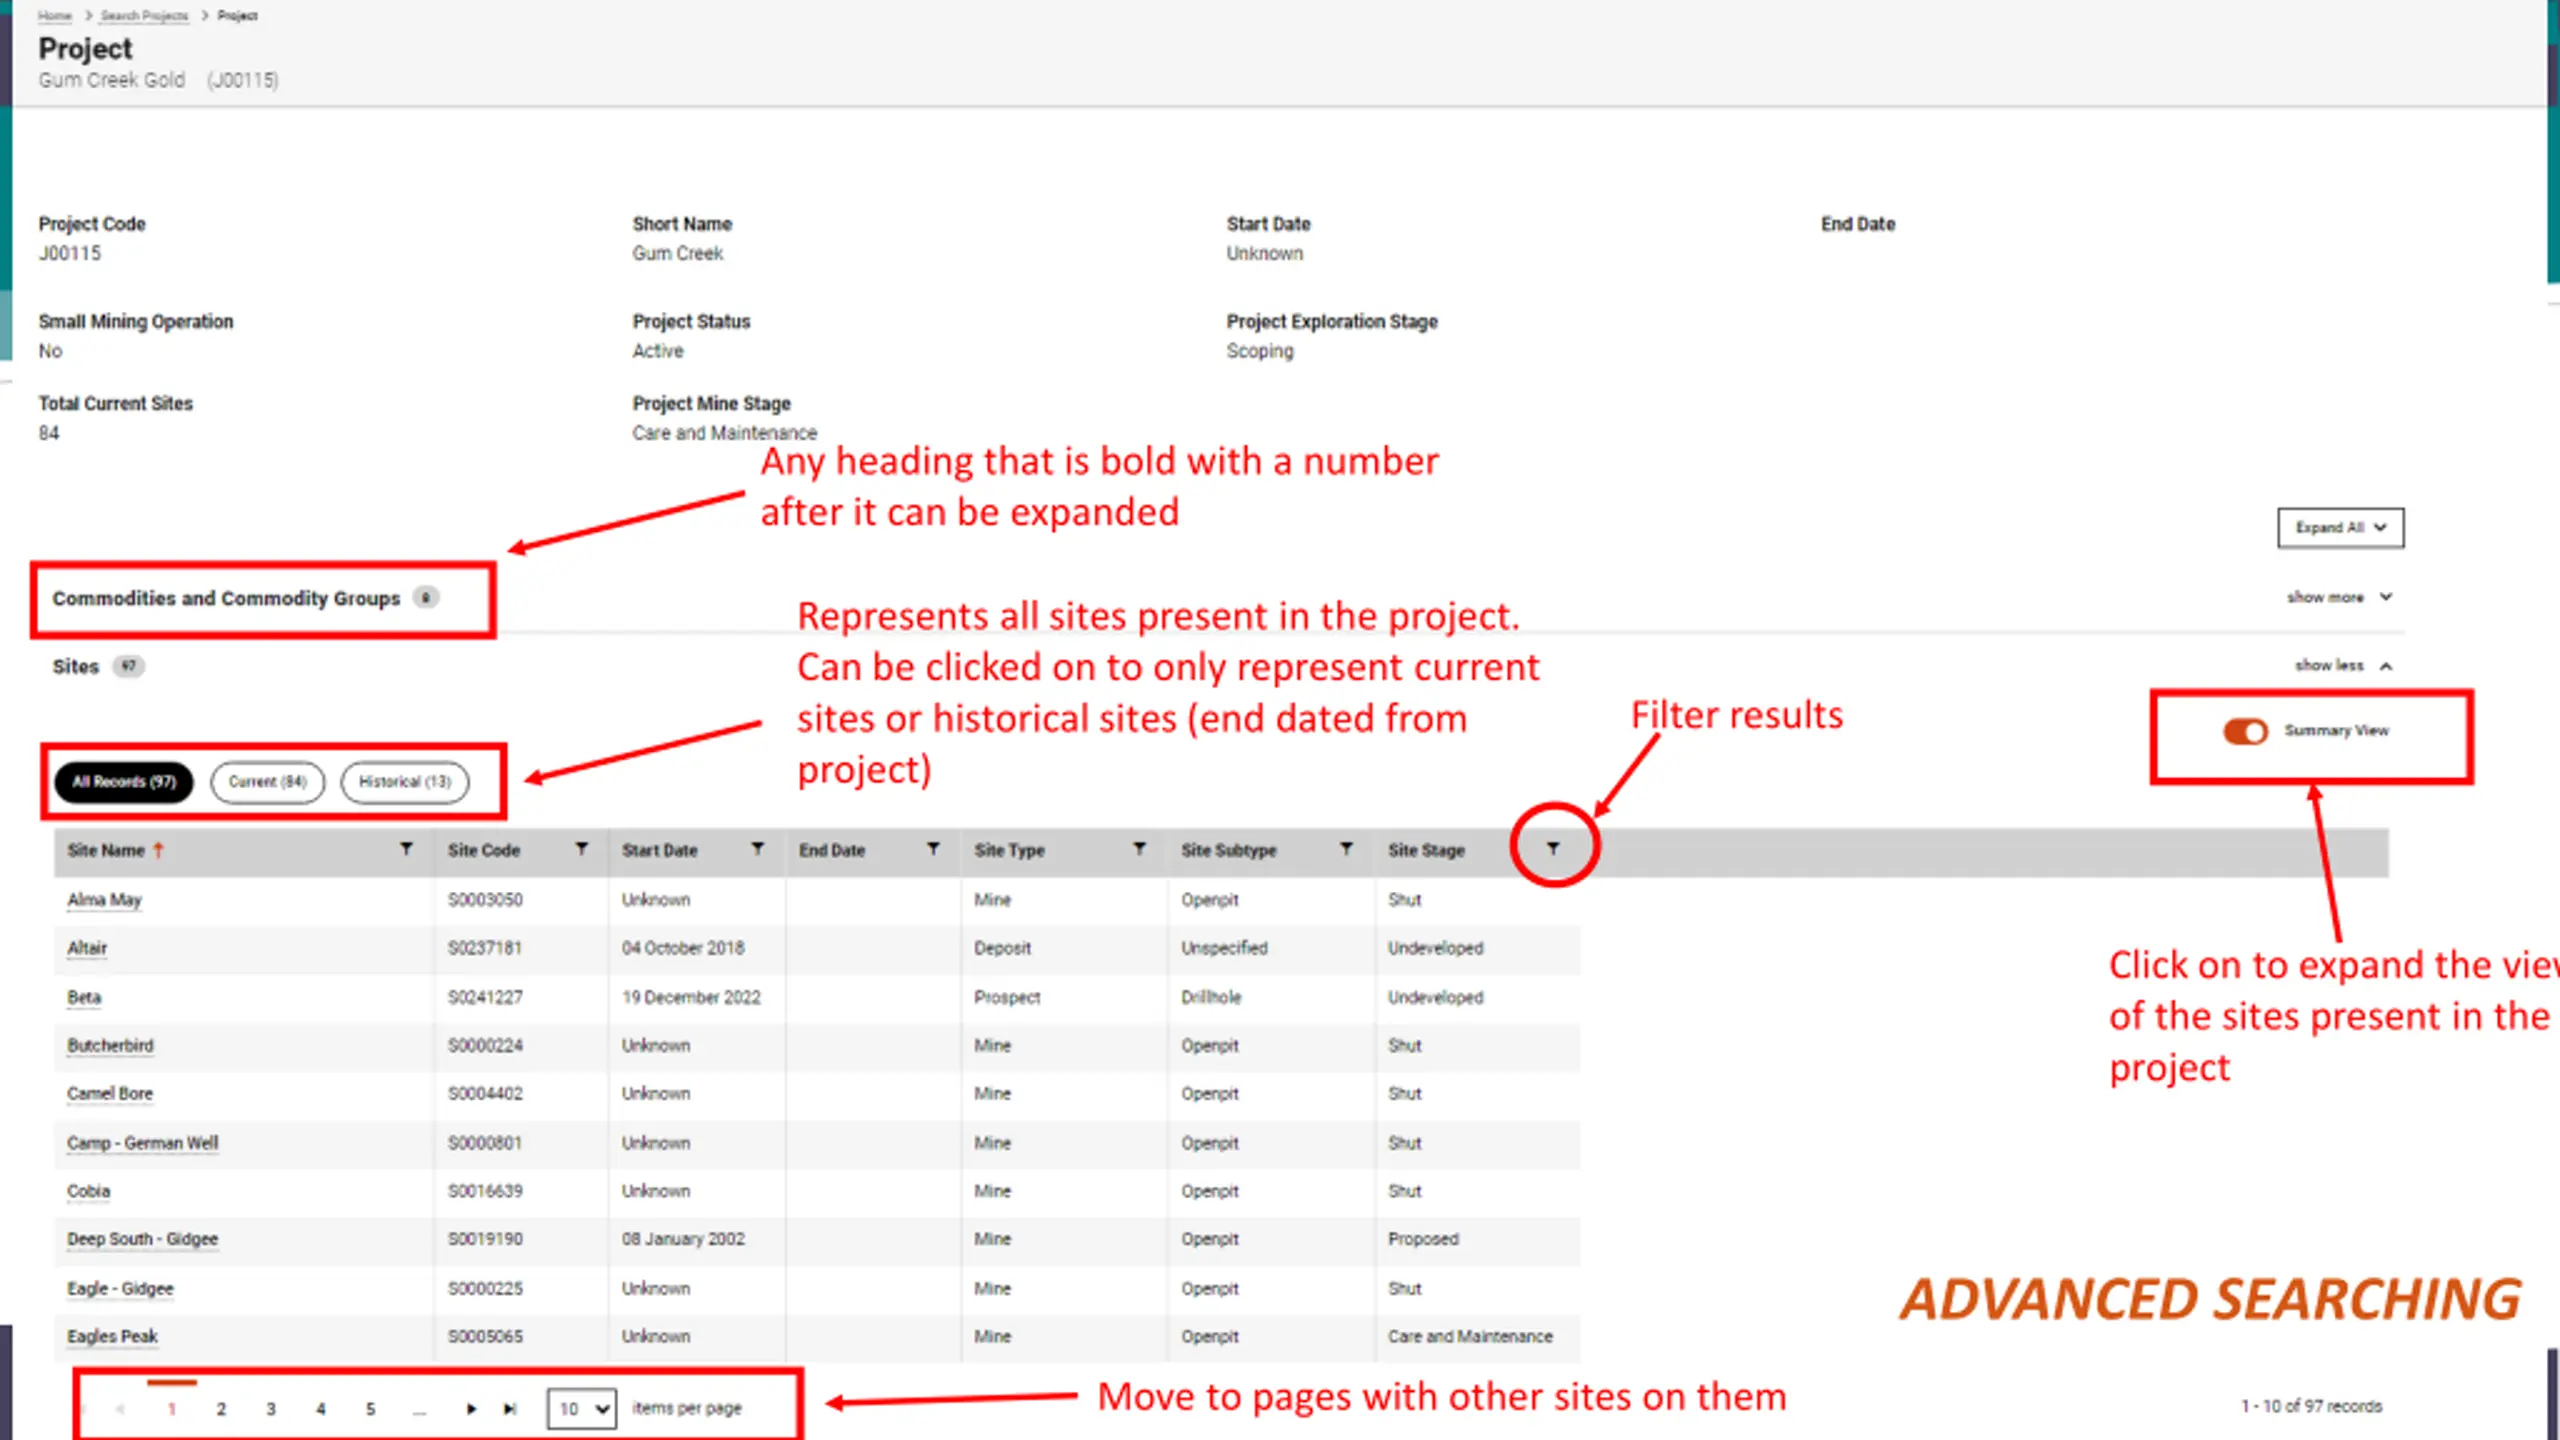Filter the Site Subtype column

tap(1346, 849)
